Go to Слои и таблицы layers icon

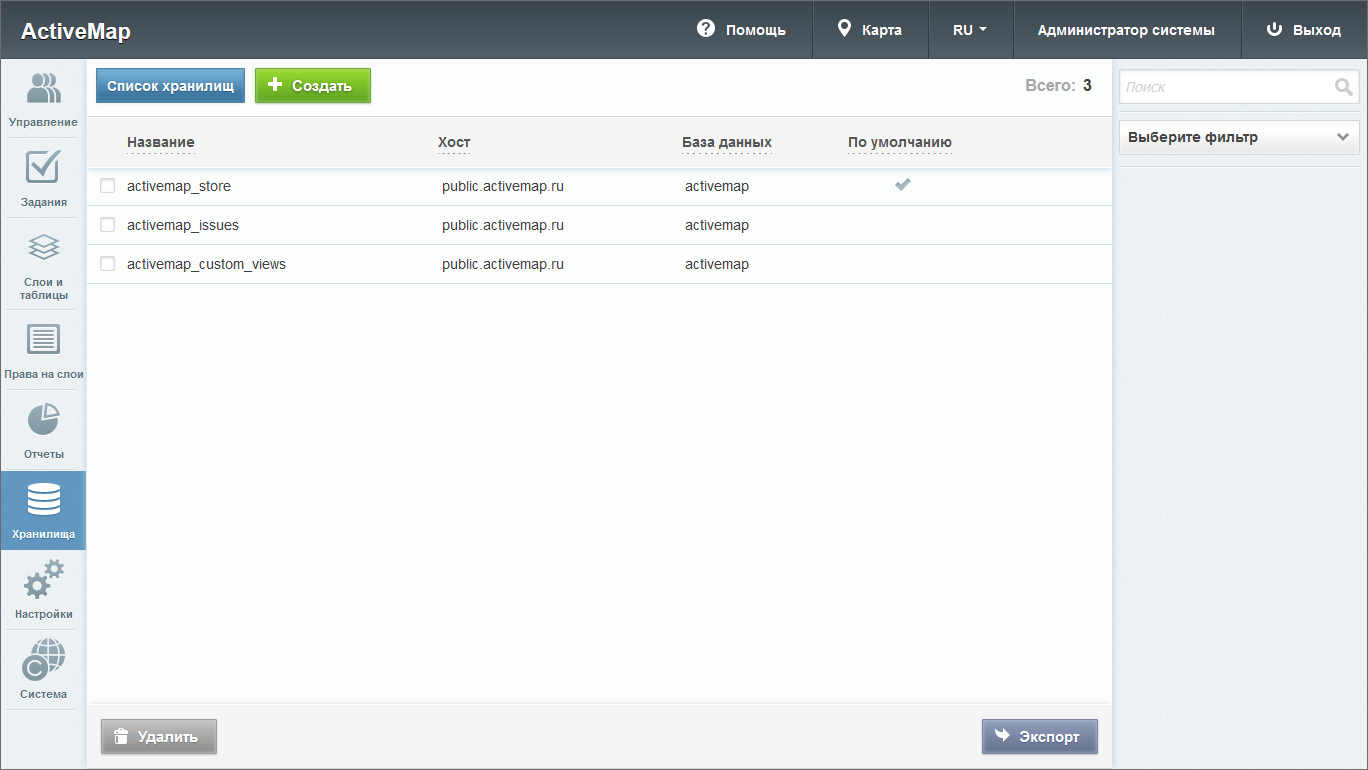[43, 247]
